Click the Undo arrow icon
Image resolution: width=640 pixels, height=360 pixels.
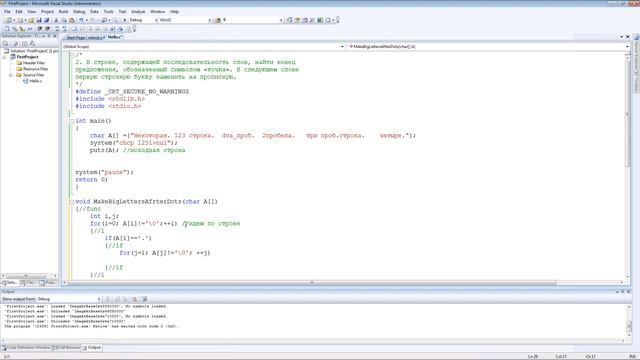[x=81, y=20]
